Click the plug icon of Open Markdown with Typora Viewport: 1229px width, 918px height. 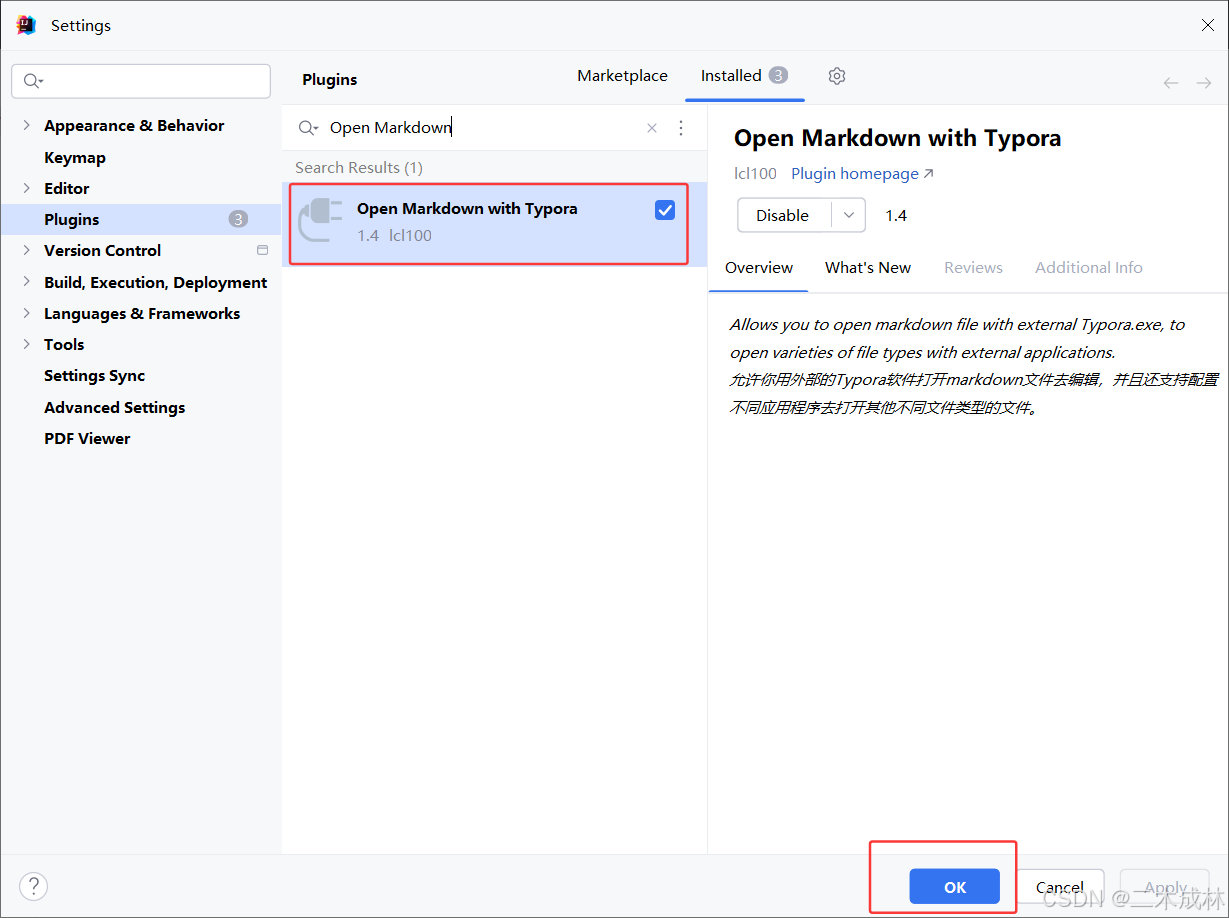320,220
